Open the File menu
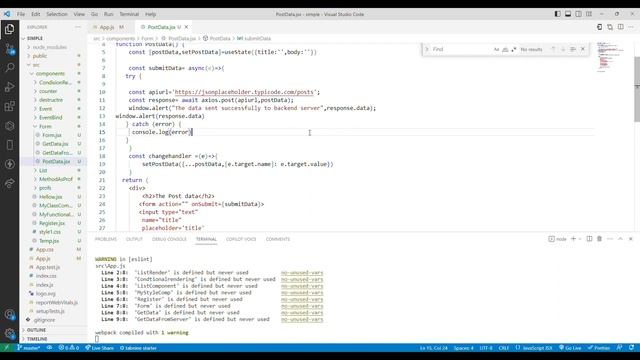The image size is (640, 360). tap(21, 14)
